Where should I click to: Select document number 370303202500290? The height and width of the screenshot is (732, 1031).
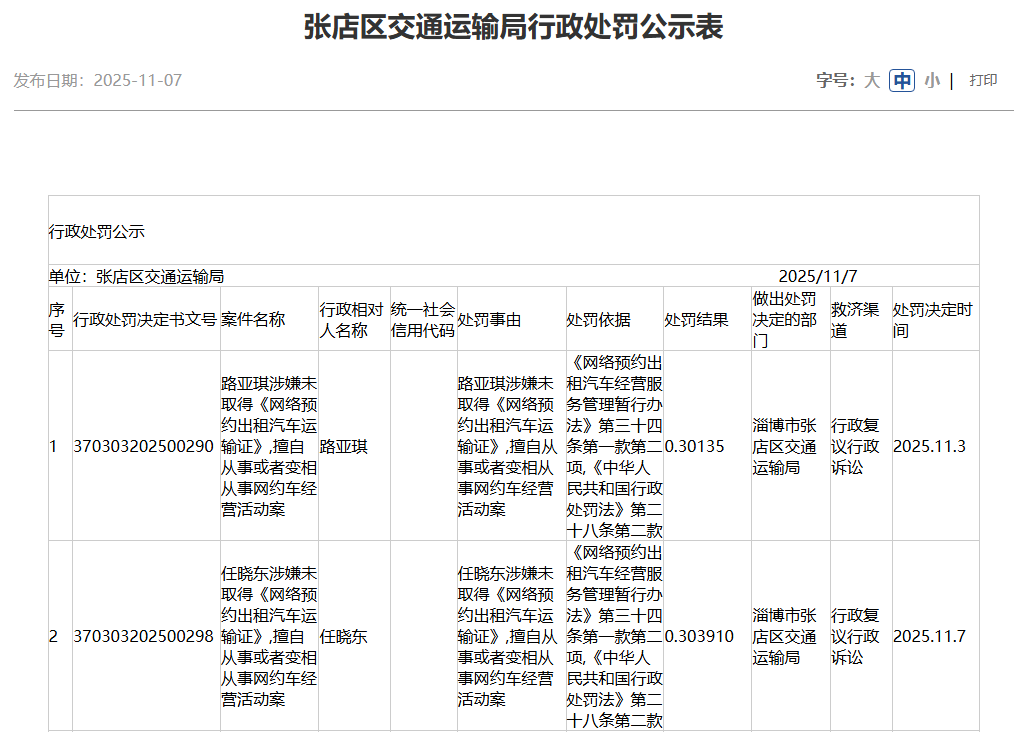coord(144,446)
